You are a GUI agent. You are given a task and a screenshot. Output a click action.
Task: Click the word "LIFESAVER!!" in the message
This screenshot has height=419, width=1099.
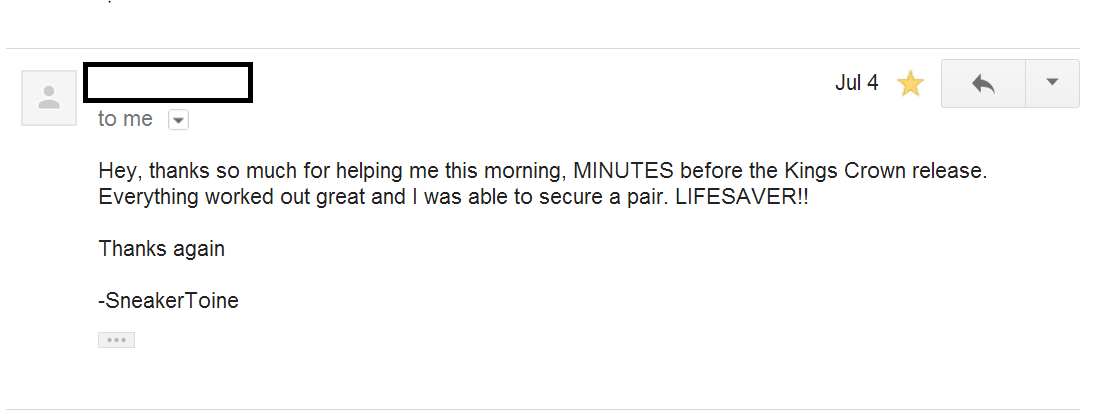click(741, 196)
